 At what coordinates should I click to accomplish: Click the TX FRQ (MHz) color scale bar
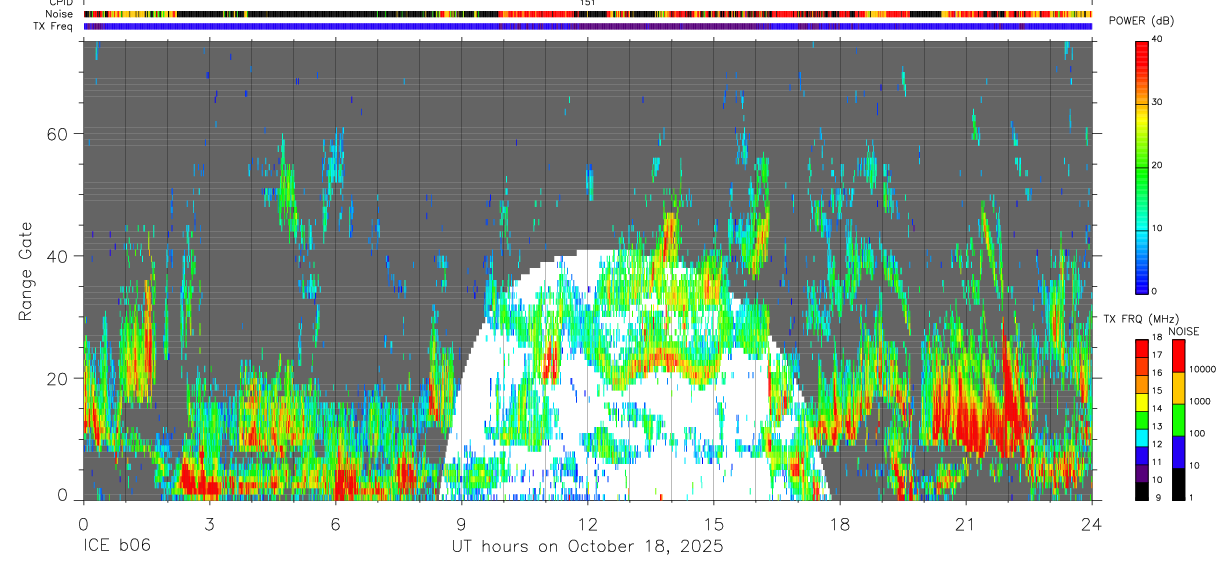[x=1141, y=419]
